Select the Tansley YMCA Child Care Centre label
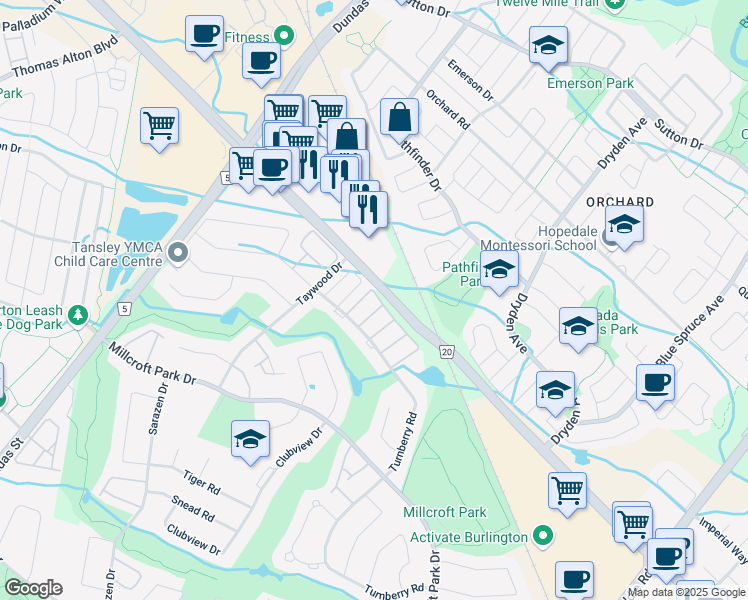 [108, 254]
